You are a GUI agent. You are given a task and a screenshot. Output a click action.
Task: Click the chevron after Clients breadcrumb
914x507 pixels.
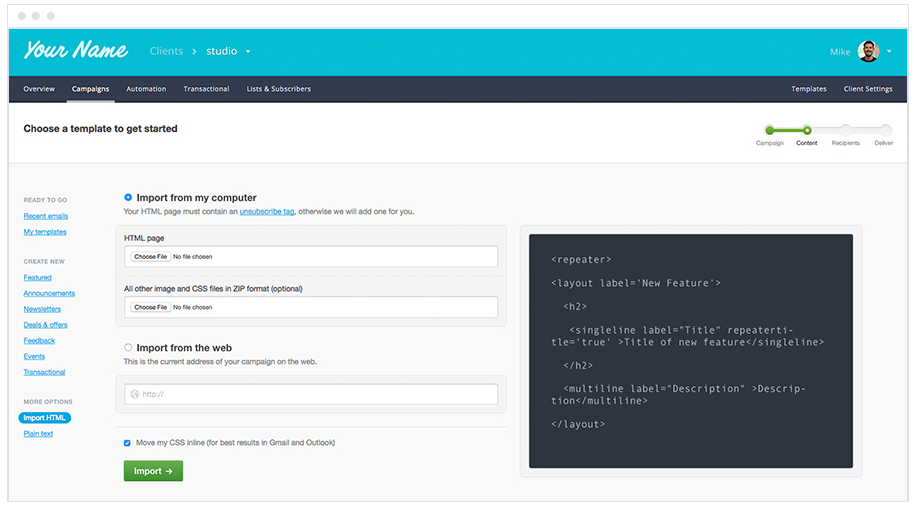click(194, 51)
